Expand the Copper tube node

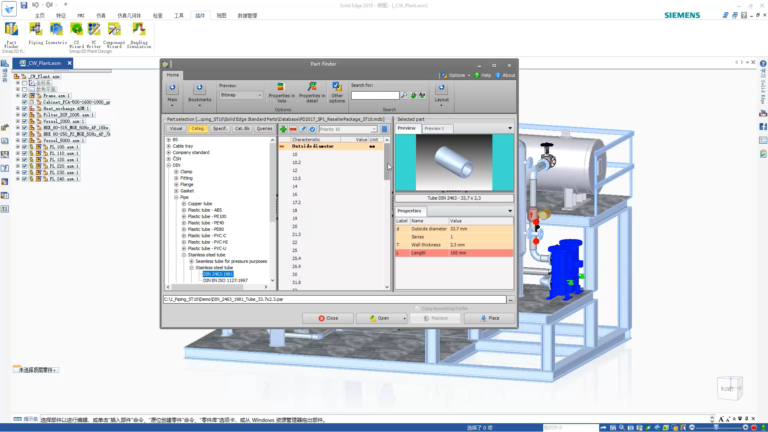click(184, 204)
